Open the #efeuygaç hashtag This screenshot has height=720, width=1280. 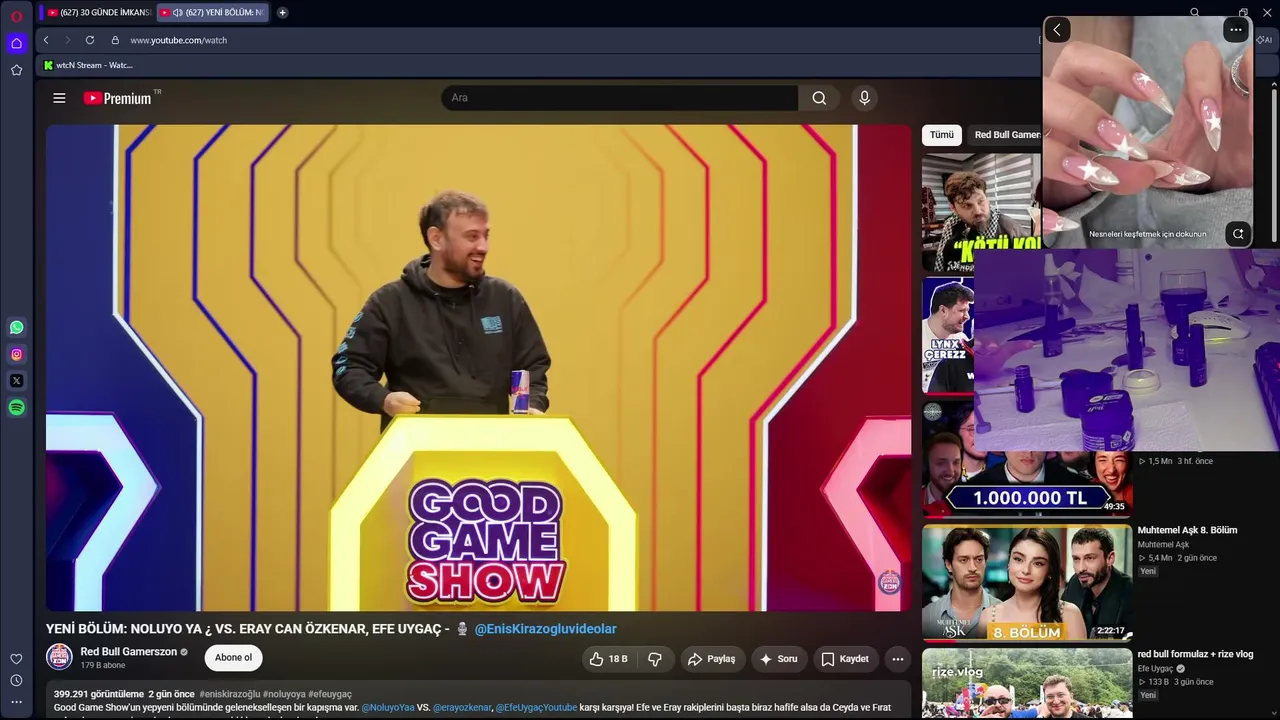click(x=330, y=694)
